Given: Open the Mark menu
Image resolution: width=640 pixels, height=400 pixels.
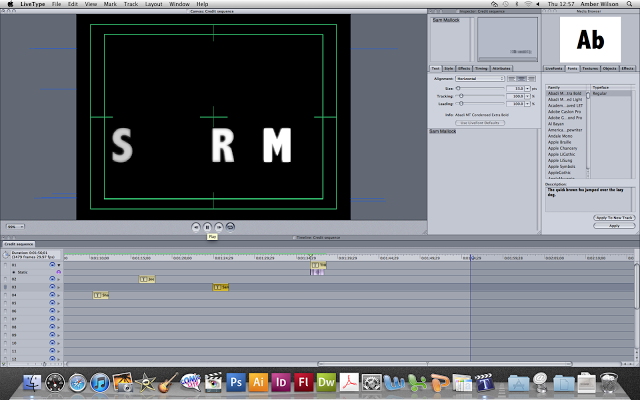Looking at the screenshot, I should pos(110,4).
